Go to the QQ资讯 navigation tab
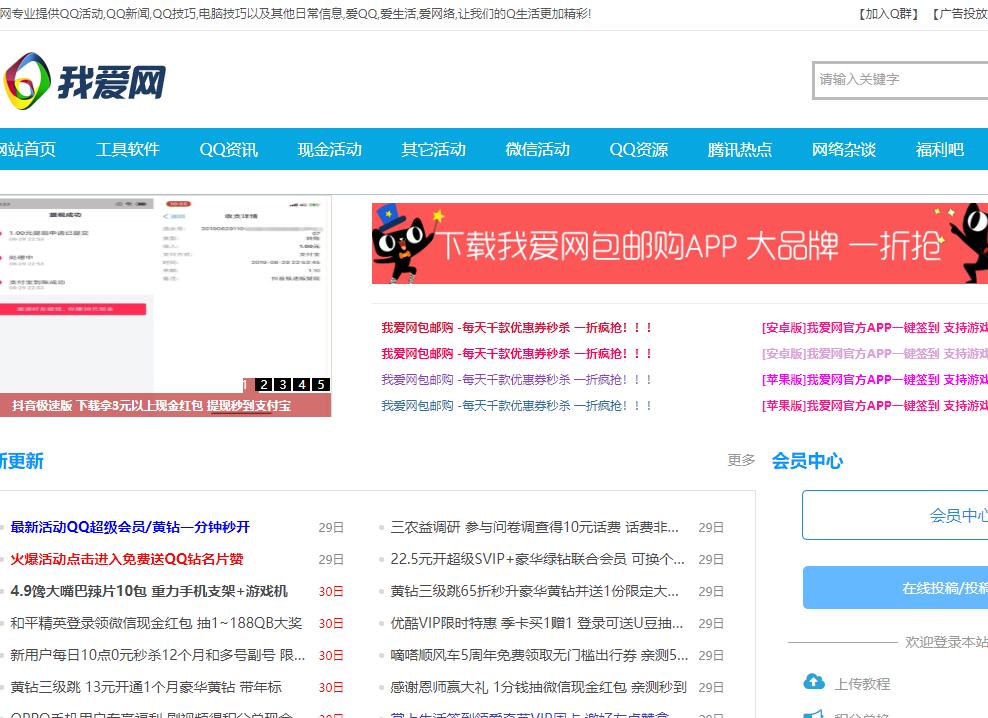Screen dimensions: 988x718 pyautogui.click(x=228, y=149)
